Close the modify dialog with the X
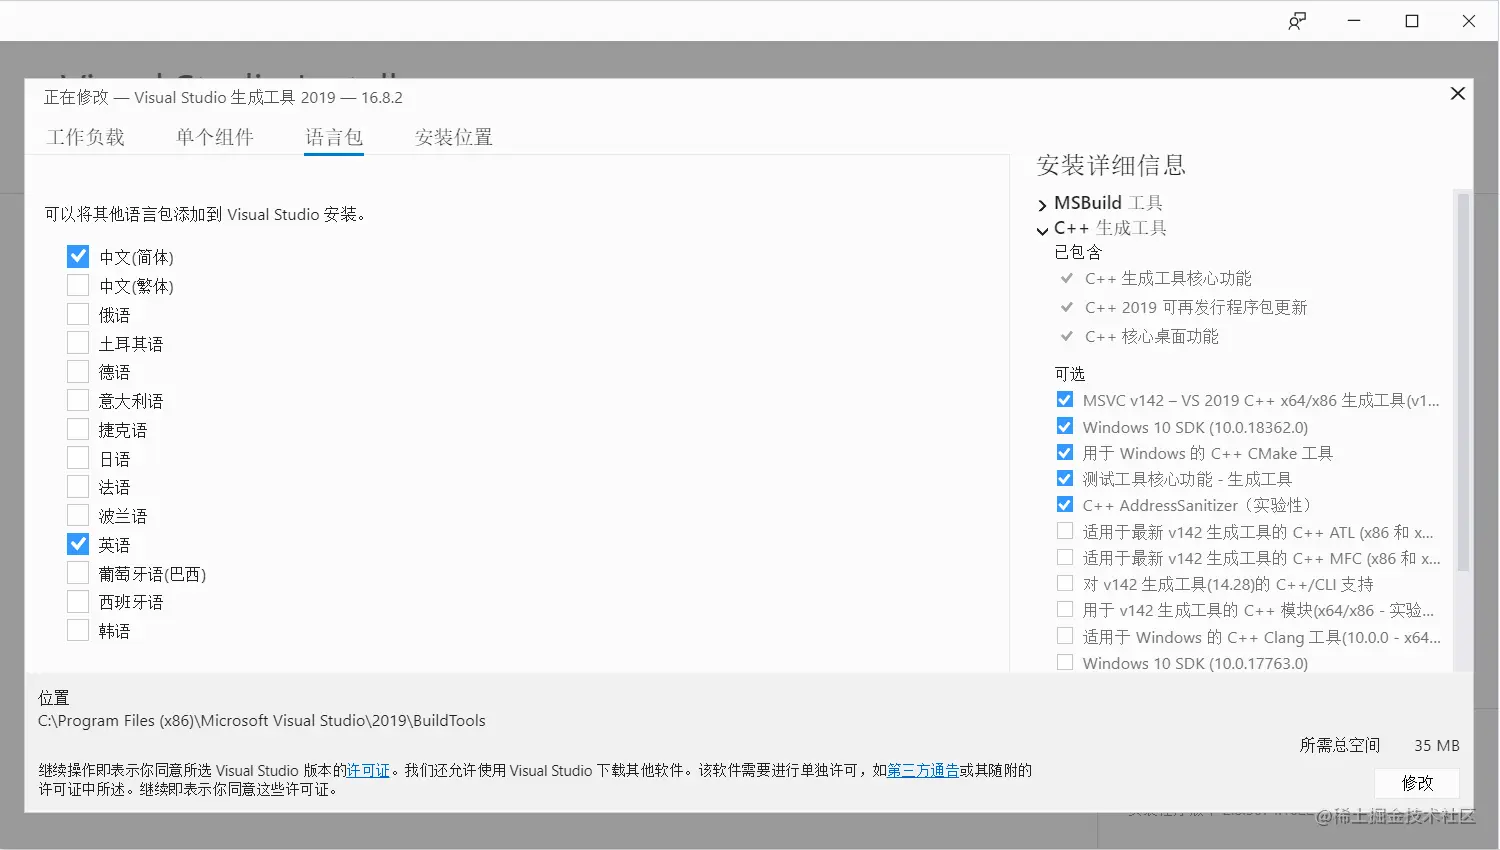 1458,93
